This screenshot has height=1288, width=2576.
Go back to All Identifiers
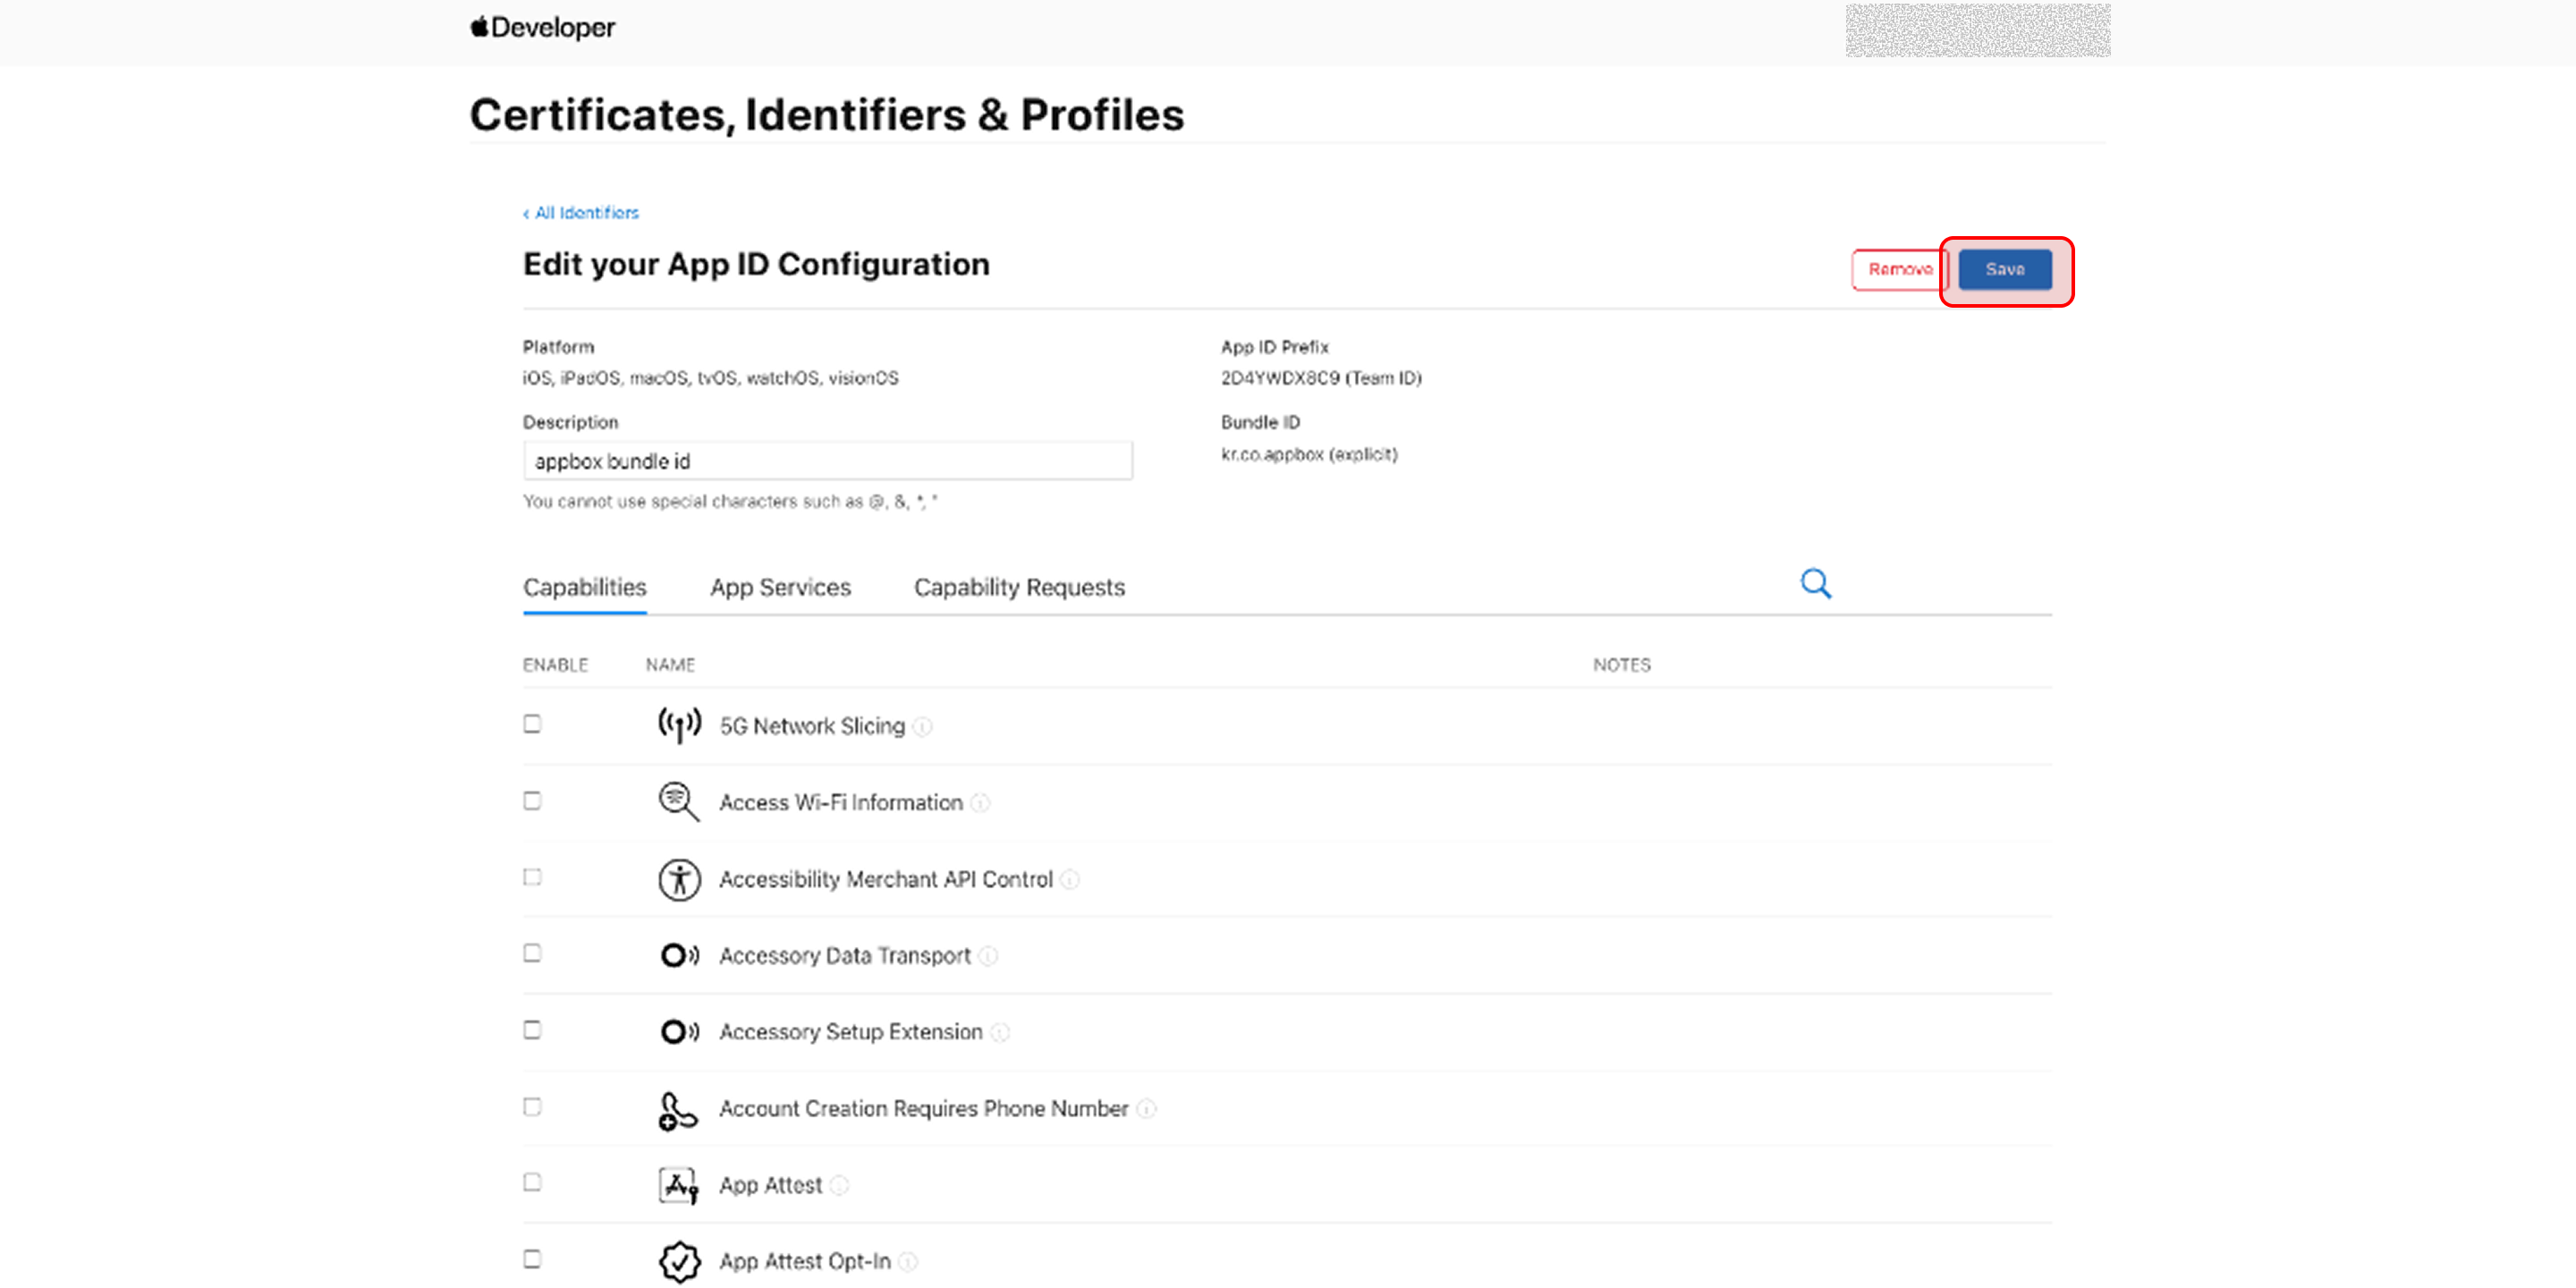581,213
